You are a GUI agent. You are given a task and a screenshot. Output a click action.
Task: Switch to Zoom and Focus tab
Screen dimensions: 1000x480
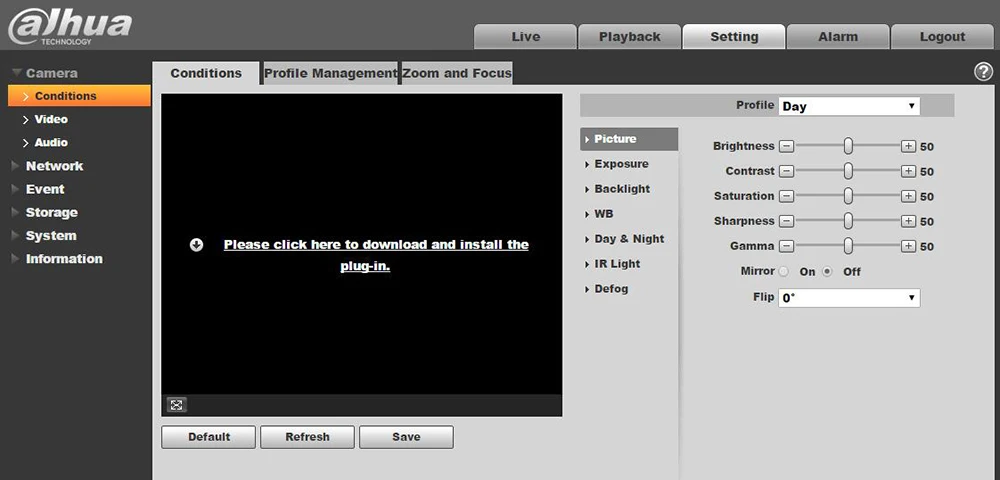click(457, 73)
